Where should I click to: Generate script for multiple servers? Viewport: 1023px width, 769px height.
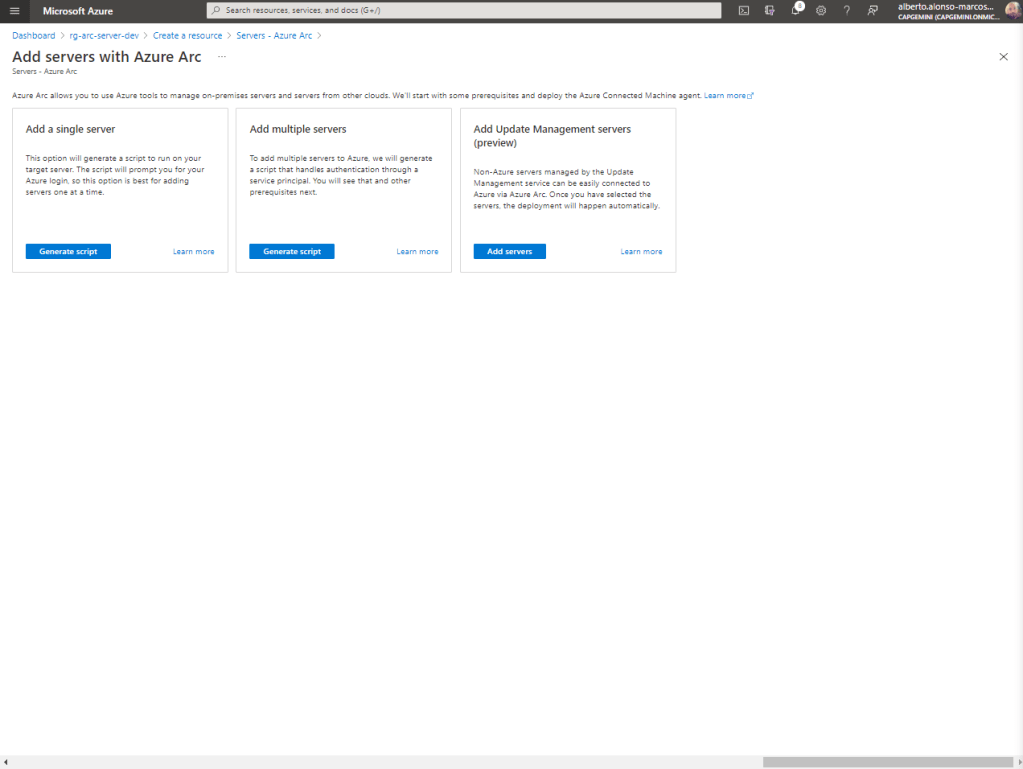[292, 251]
